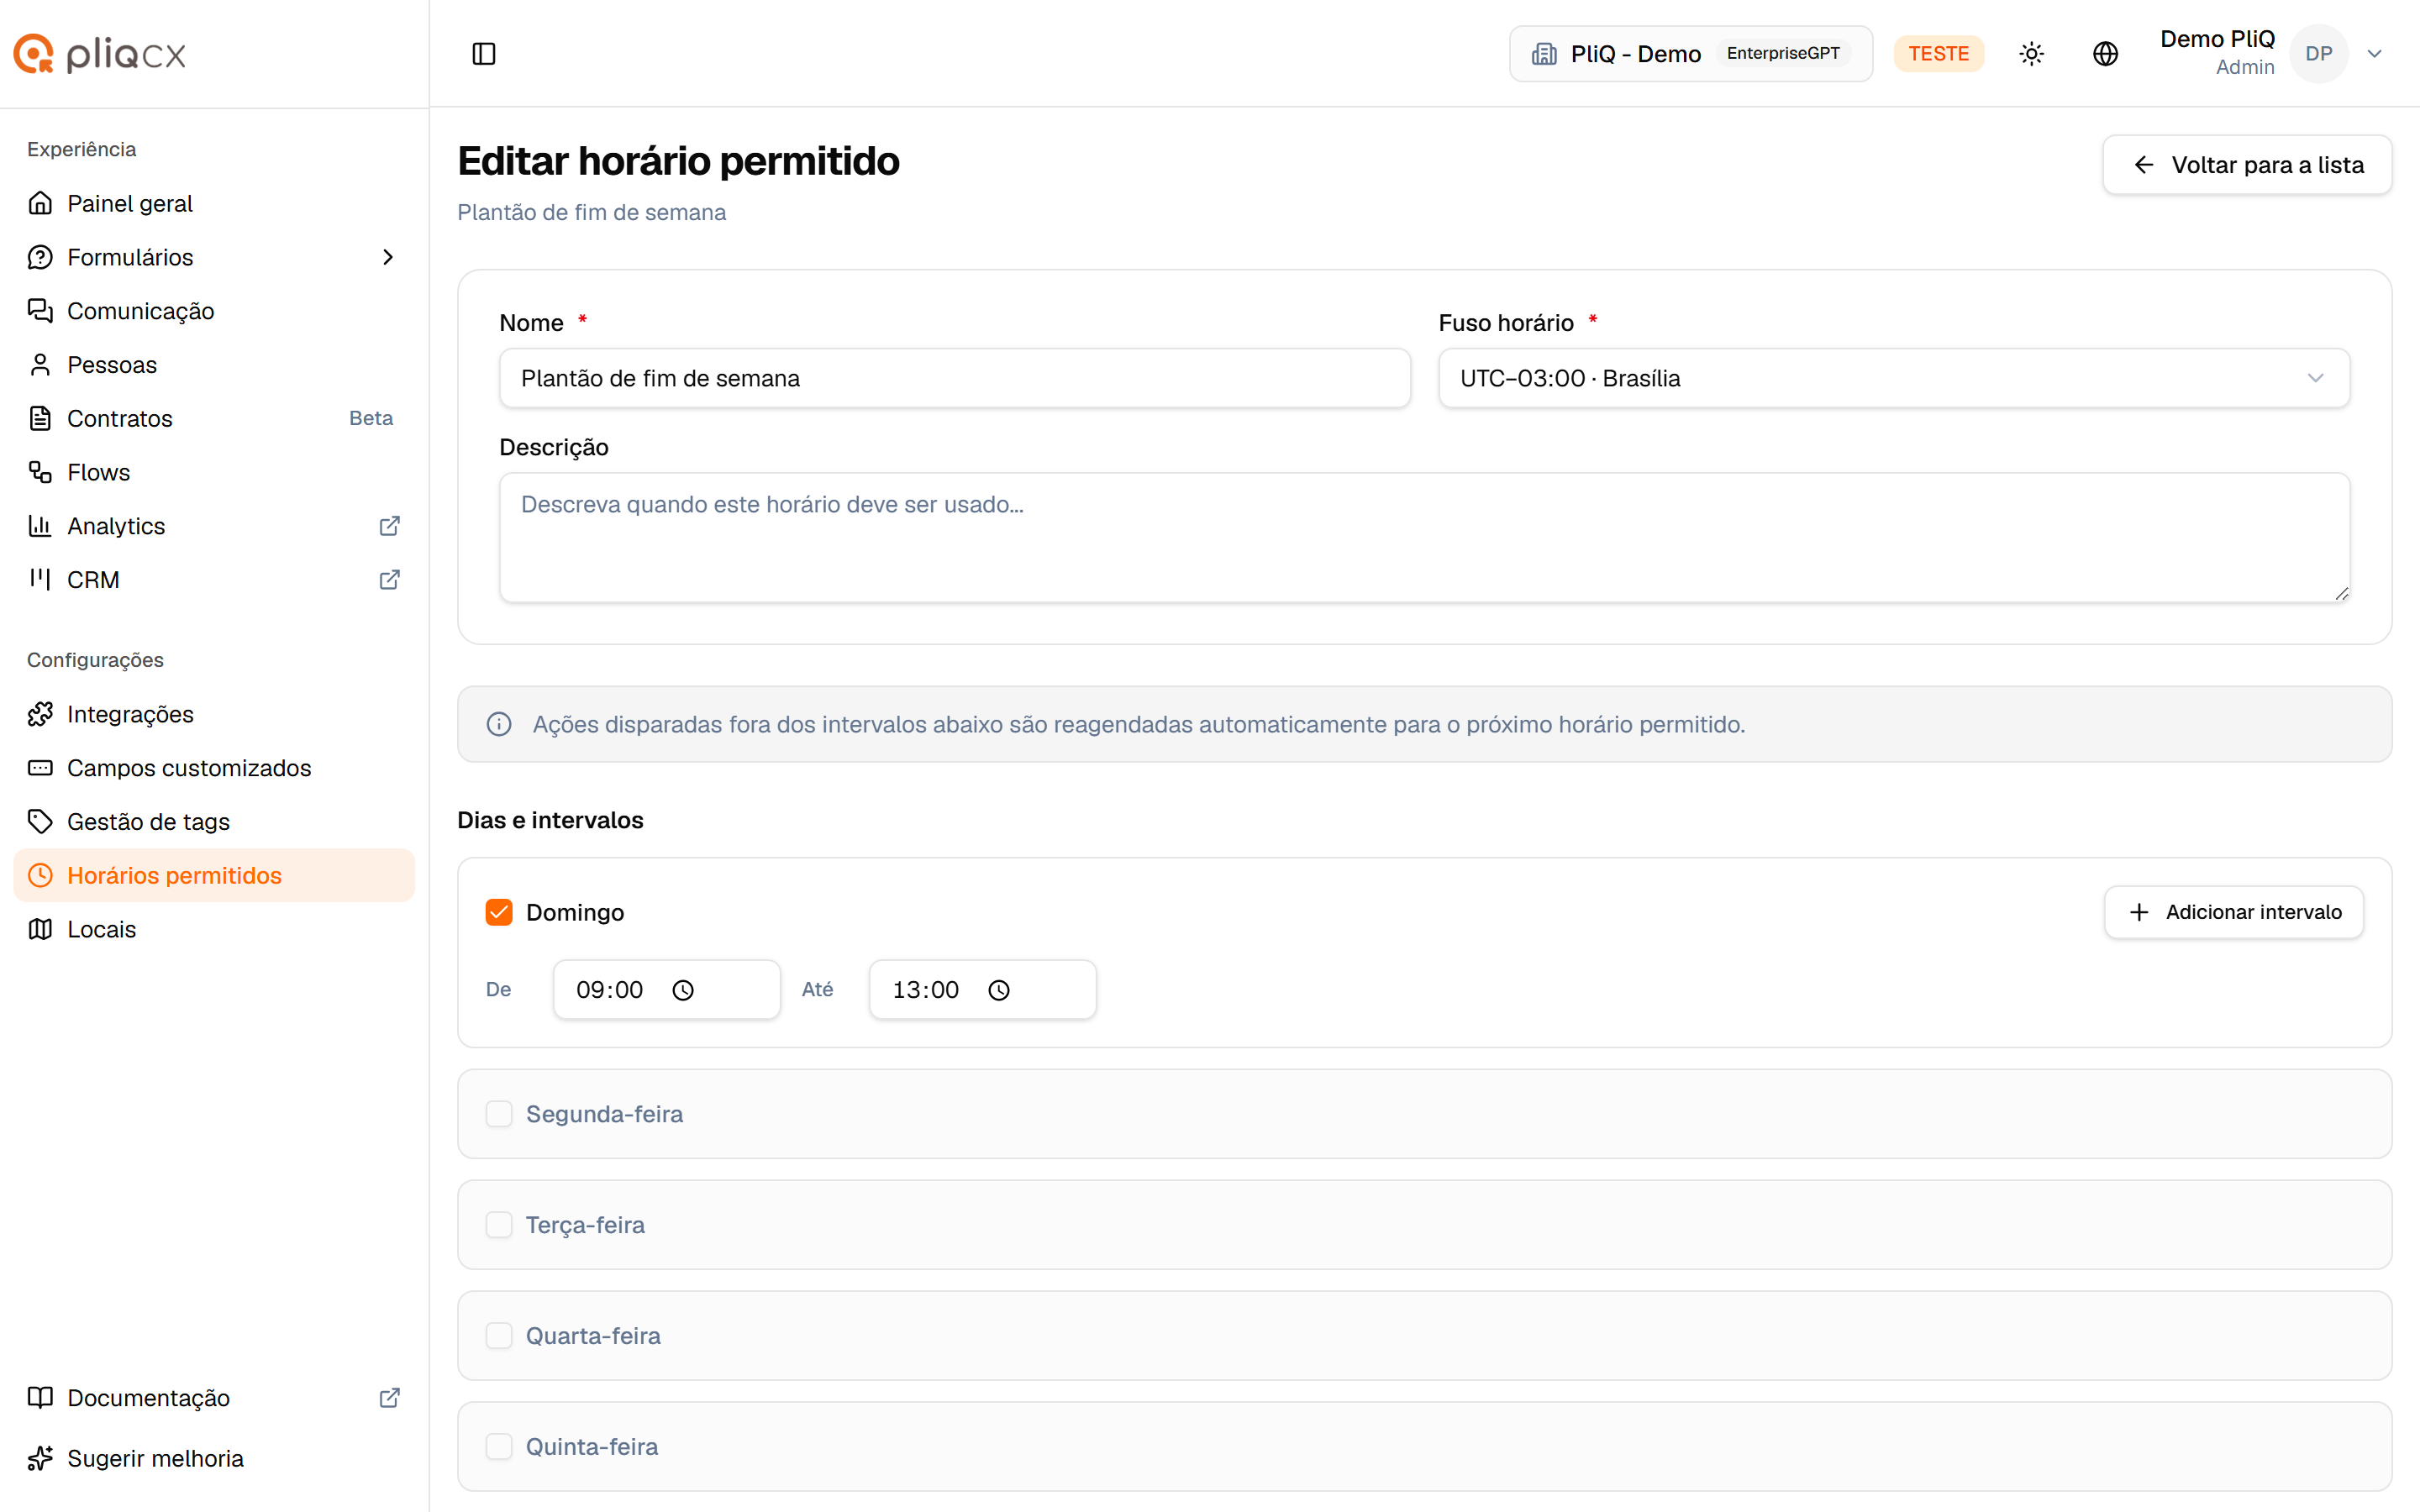Click the clock icon in 13:00 field
The height and width of the screenshot is (1512, 2420).
coord(999,990)
